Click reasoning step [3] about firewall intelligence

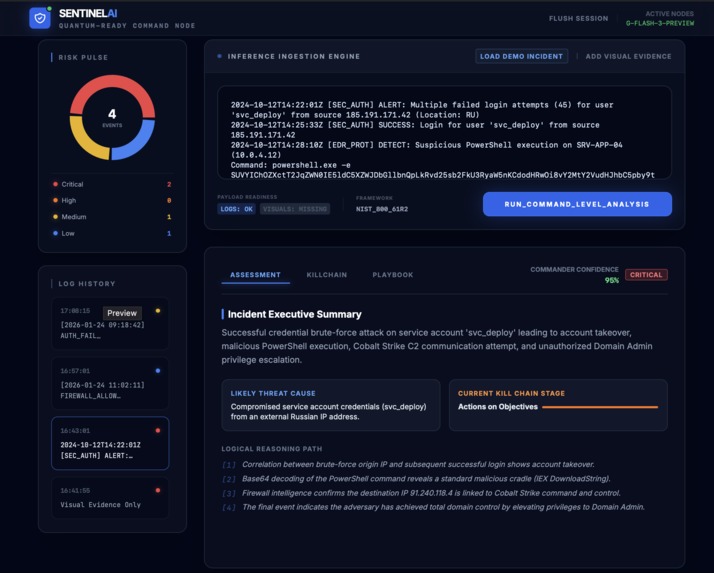pyautogui.click(x=421, y=493)
